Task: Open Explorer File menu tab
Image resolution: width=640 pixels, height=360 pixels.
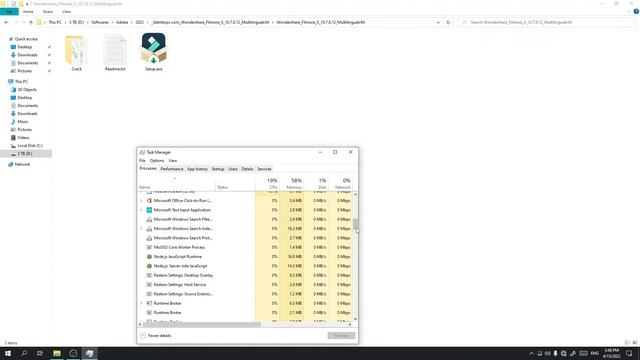Action: [x=9, y=12]
